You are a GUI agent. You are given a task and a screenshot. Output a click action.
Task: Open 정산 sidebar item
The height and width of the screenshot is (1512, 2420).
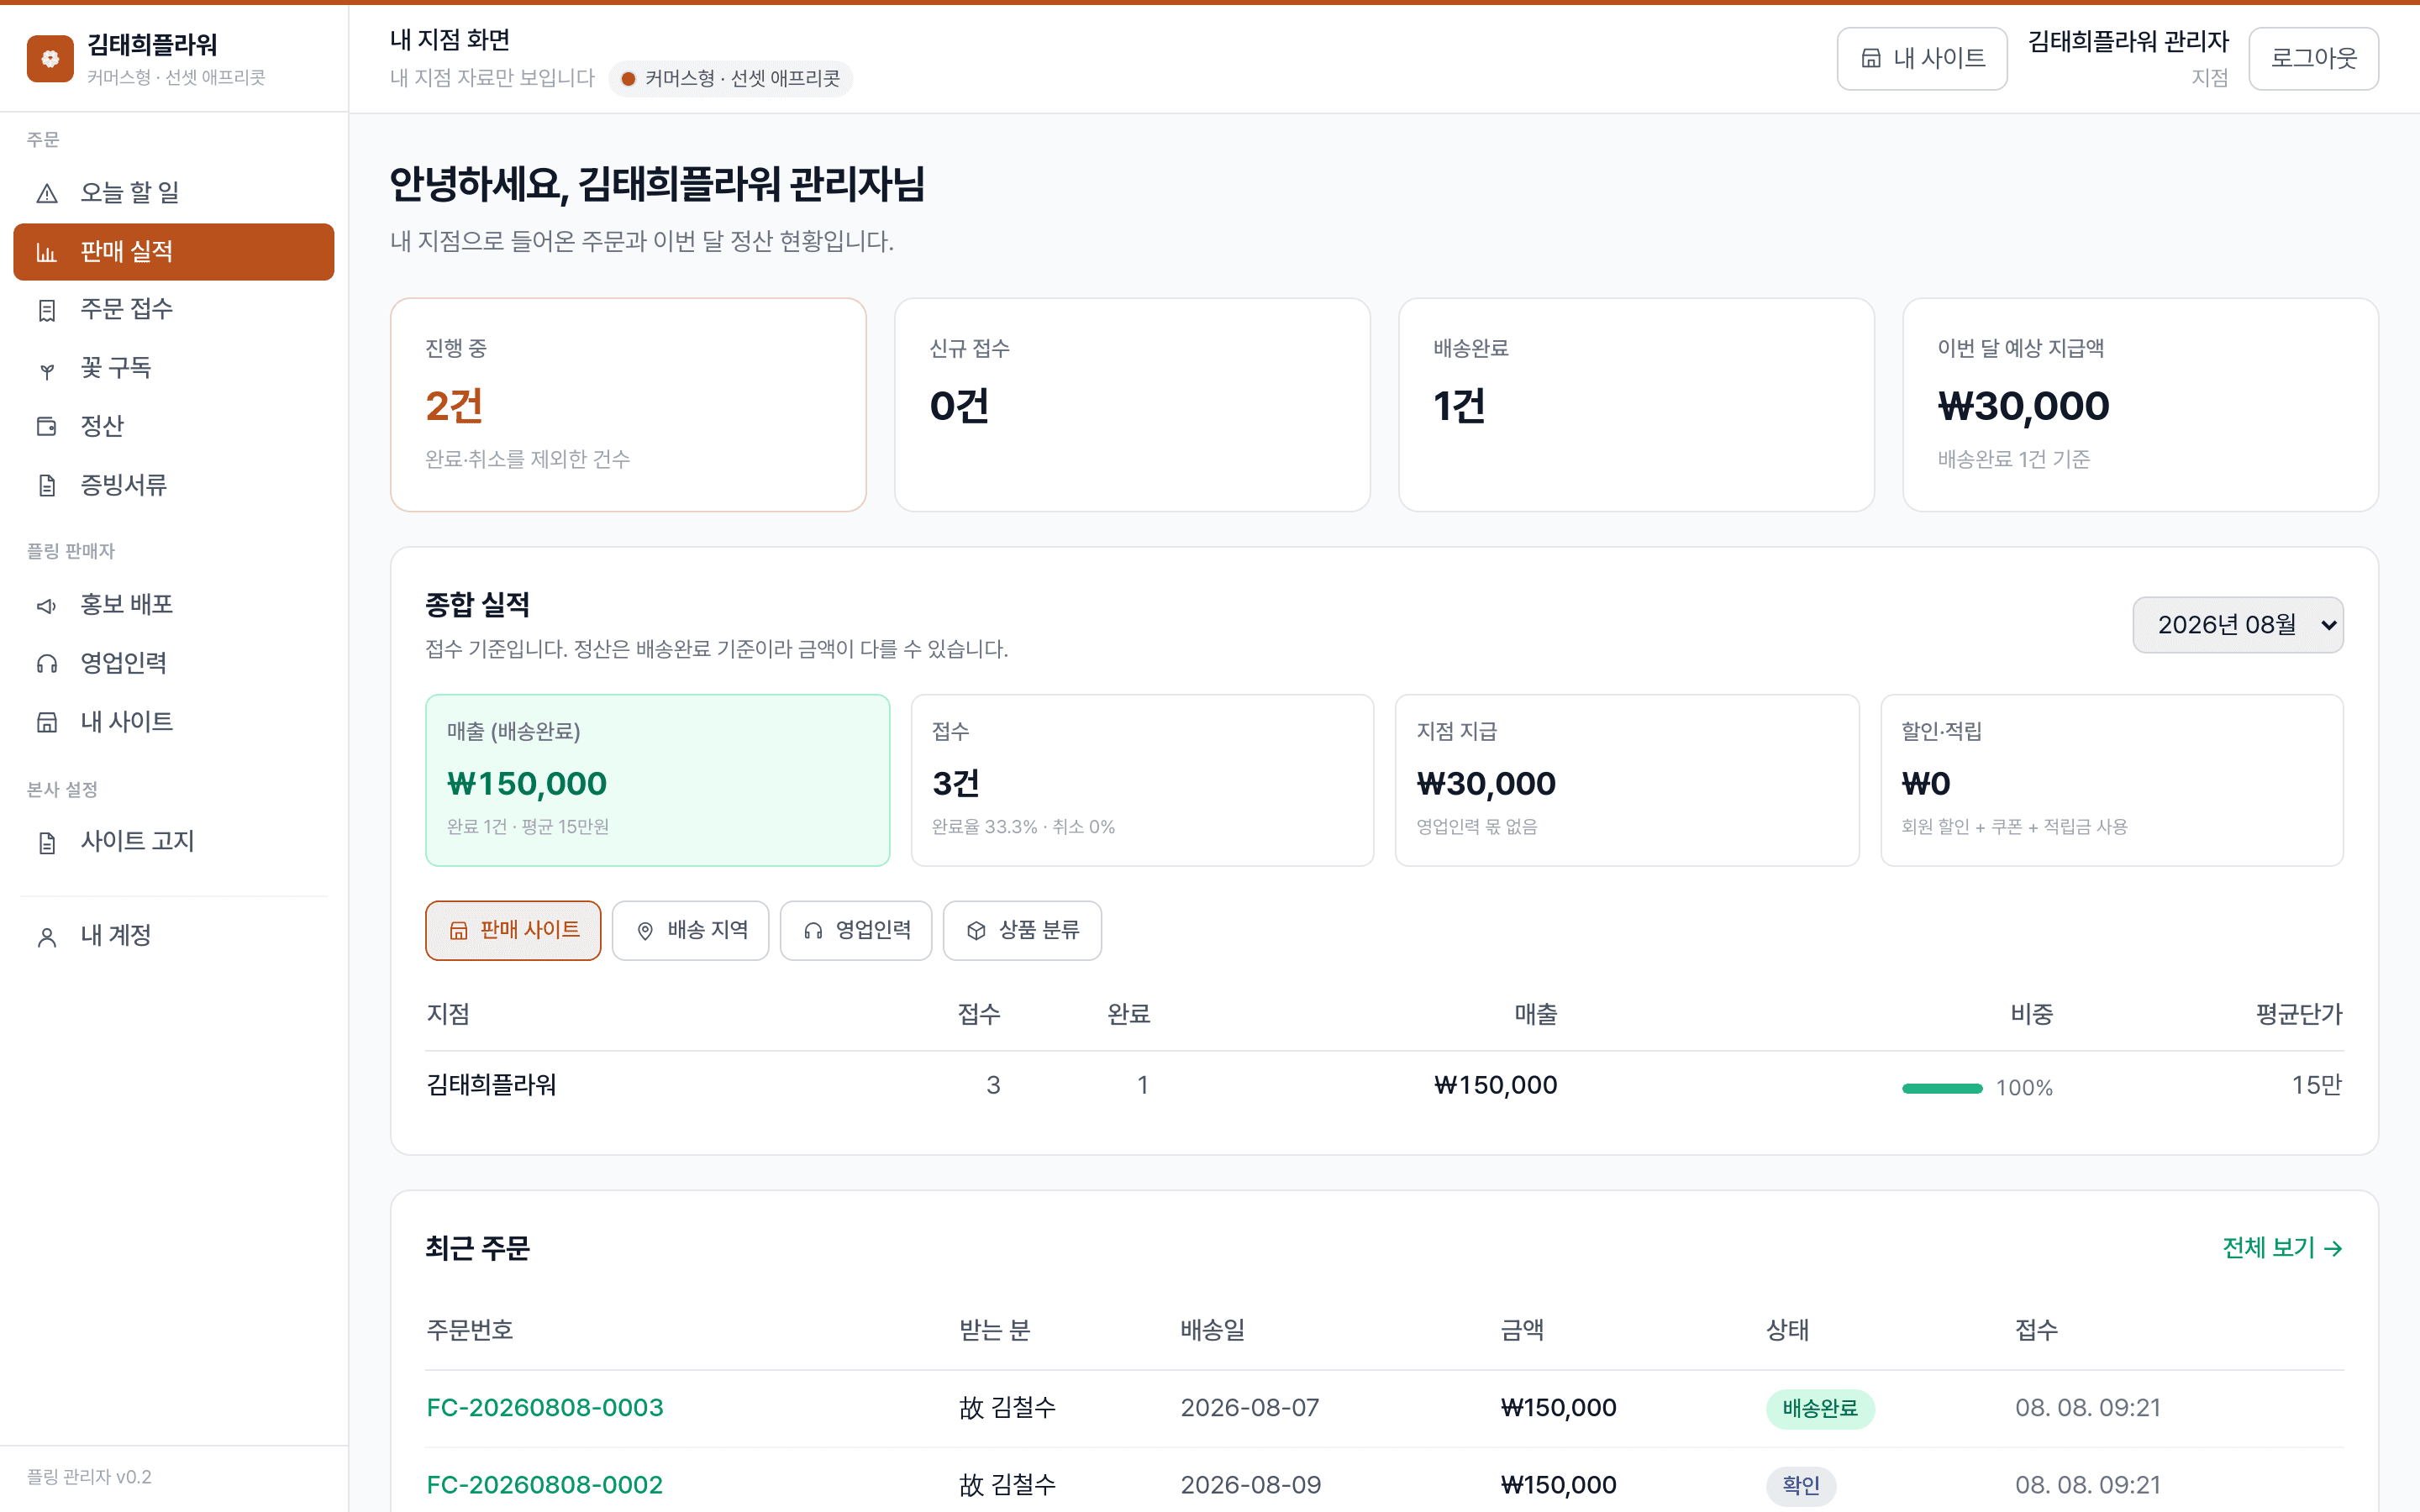(174, 427)
